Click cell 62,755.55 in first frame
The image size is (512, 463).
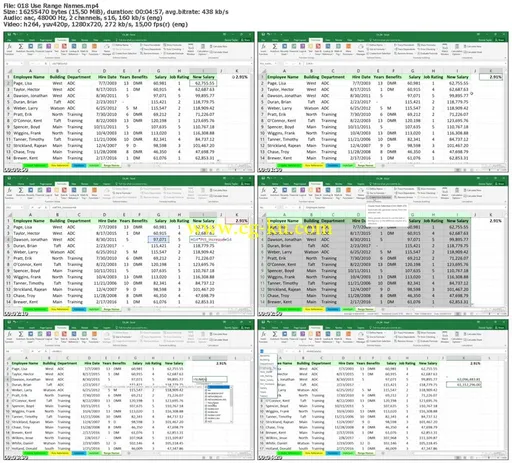[203, 83]
